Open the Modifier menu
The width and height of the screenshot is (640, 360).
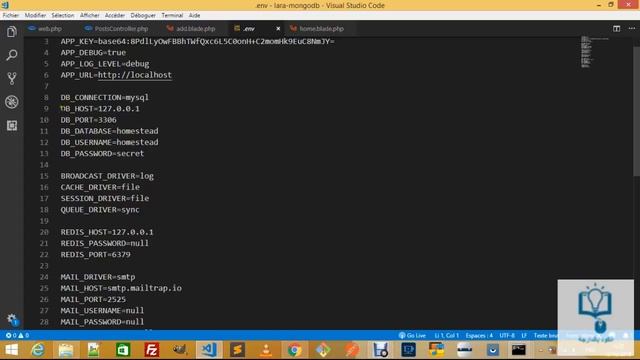[35, 15]
